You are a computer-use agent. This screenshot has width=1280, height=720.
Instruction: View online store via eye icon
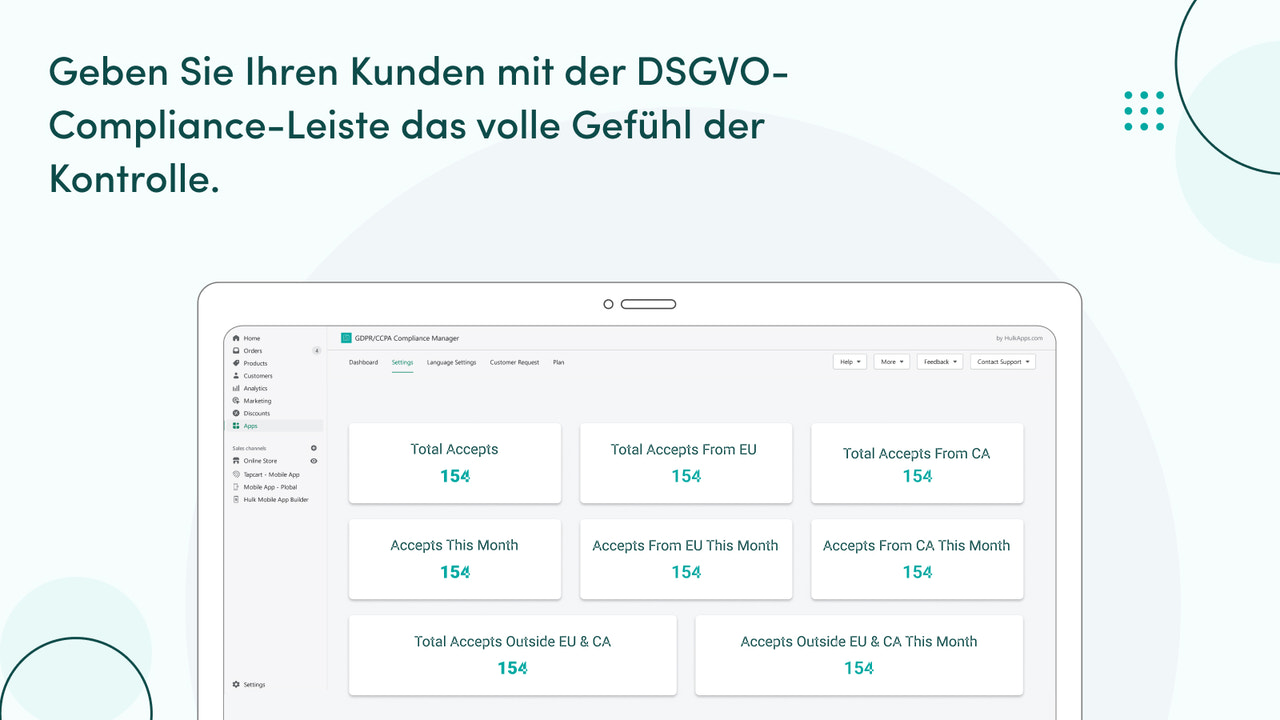click(x=314, y=461)
